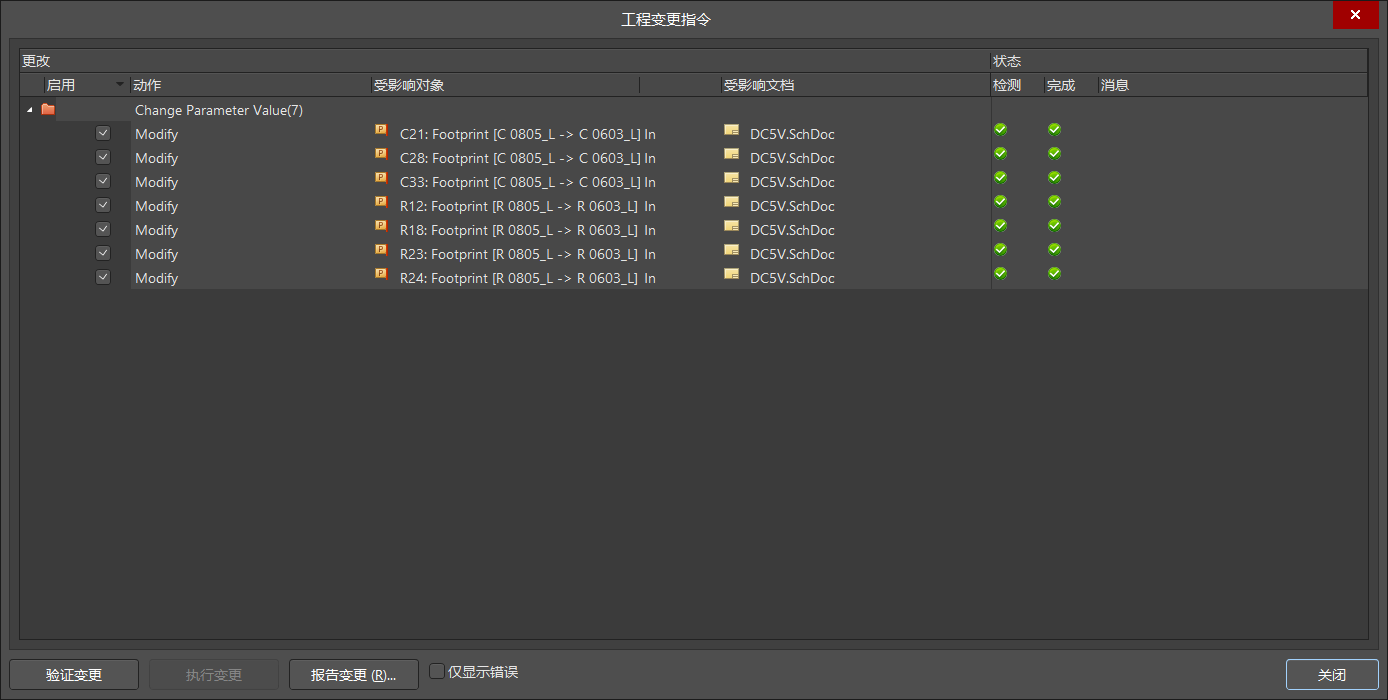This screenshot has height=700, width=1388.
Task: Collapse the Change Parameter Value group triangle
Action: click(x=29, y=110)
